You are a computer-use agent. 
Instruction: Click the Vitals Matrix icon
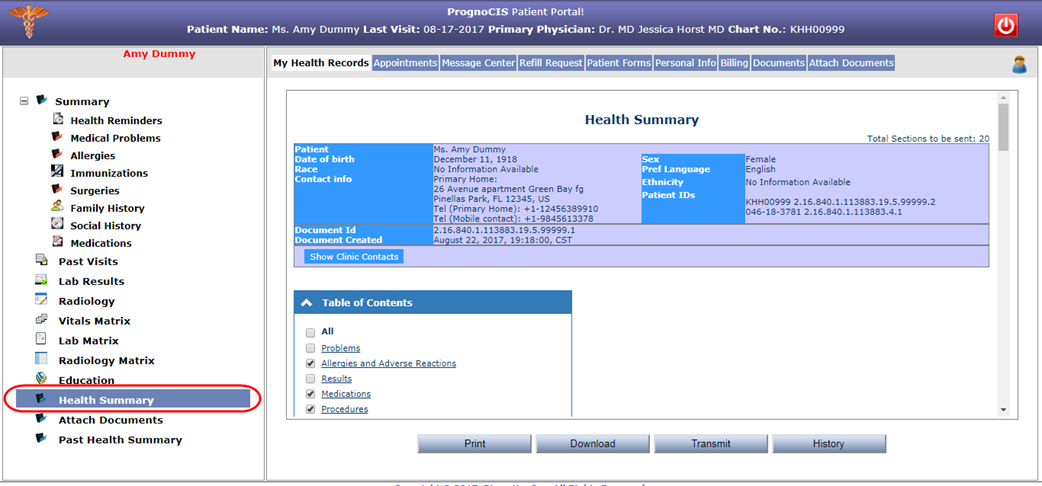click(41, 319)
